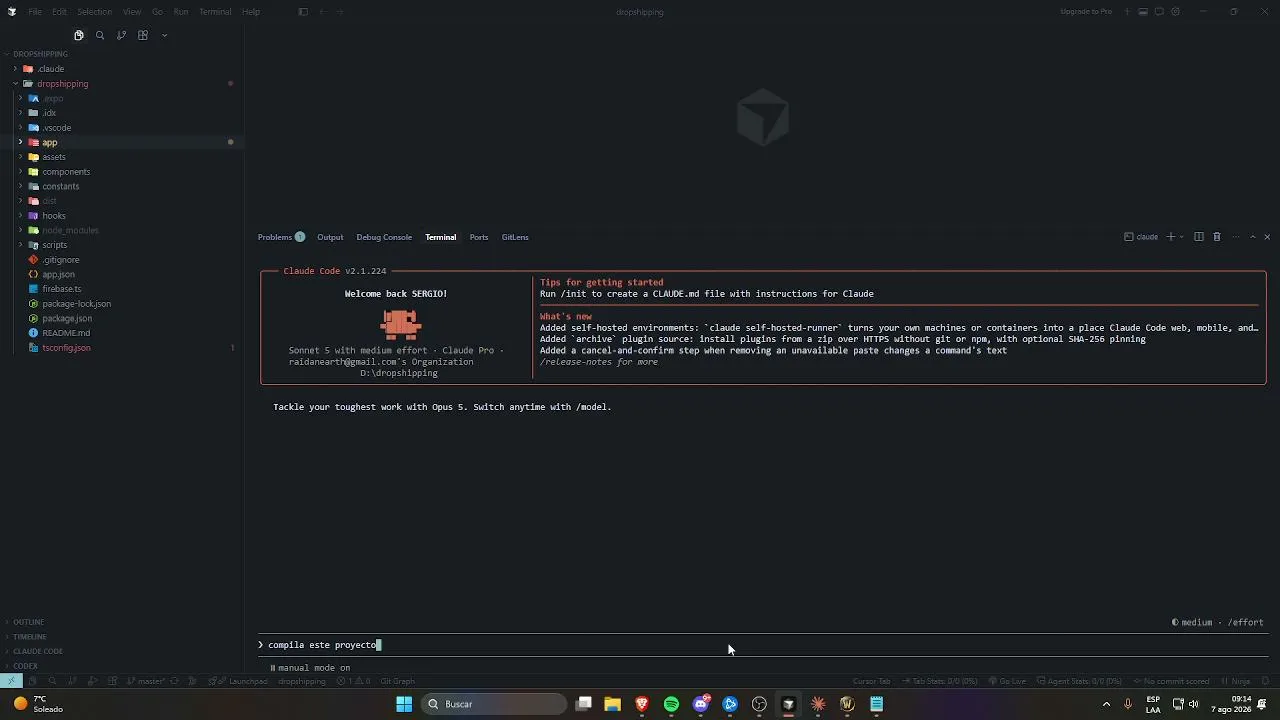
Task: Open the View menu
Action: [x=132, y=12]
